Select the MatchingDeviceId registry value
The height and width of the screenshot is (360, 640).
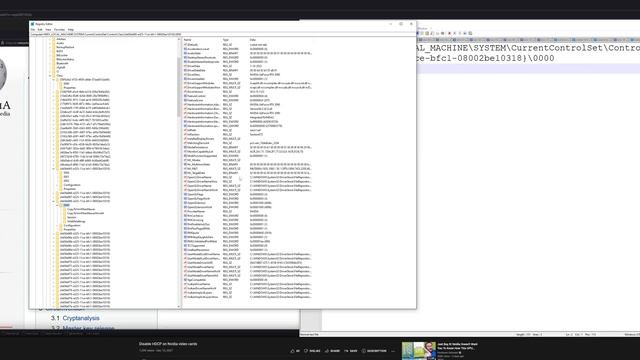[x=196, y=143]
